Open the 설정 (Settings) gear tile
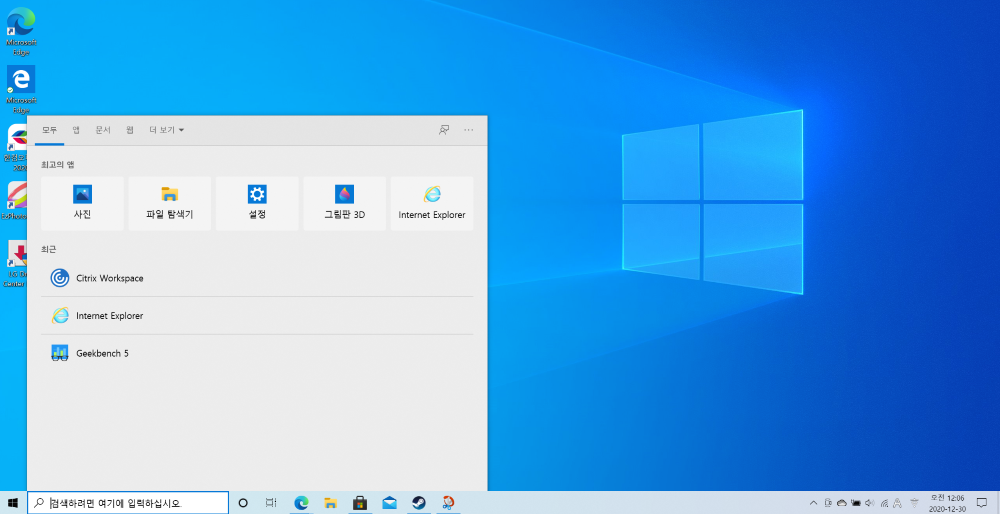 pos(257,203)
